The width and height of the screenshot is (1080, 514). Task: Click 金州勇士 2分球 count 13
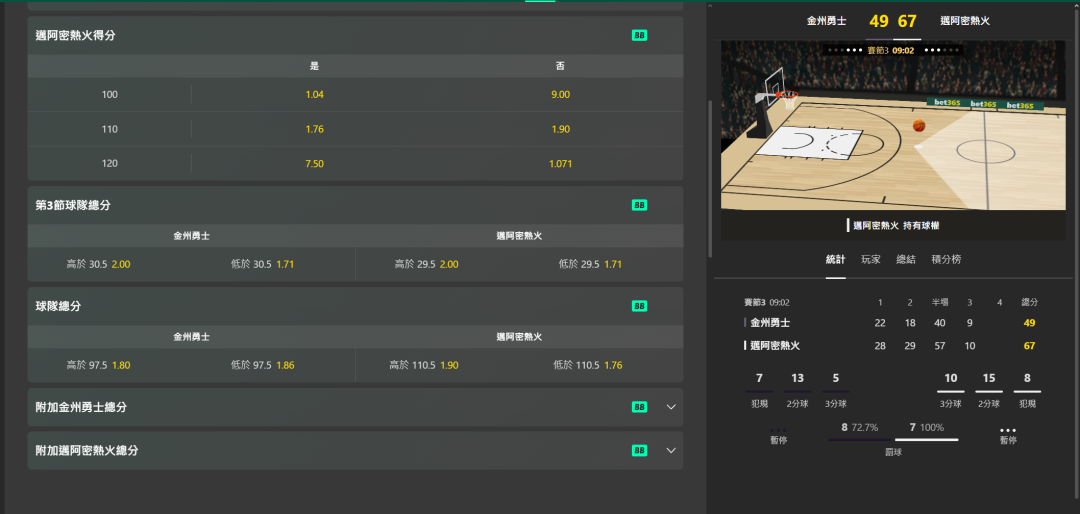tap(798, 378)
